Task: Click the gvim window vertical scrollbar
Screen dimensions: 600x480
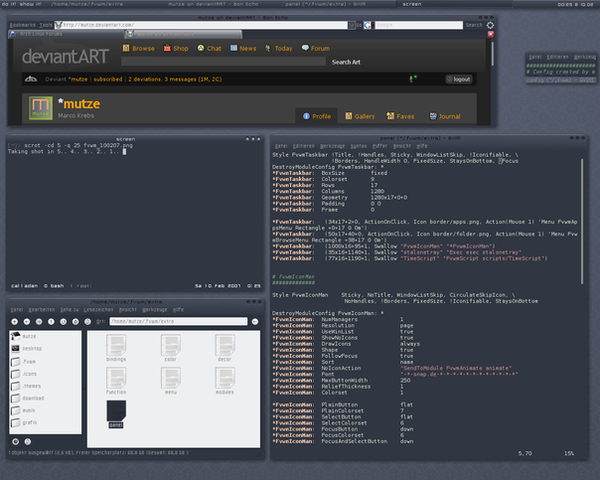Action: point(582,221)
